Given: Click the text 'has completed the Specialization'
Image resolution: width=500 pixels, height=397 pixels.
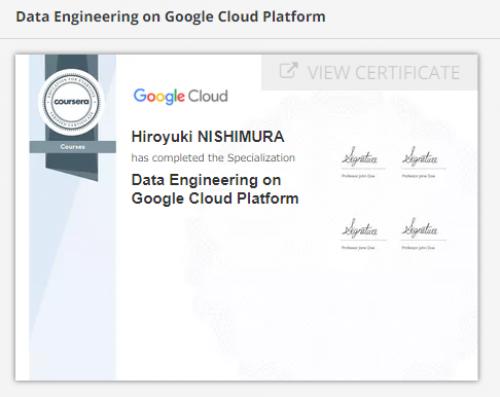Looking at the screenshot, I should [213, 158].
